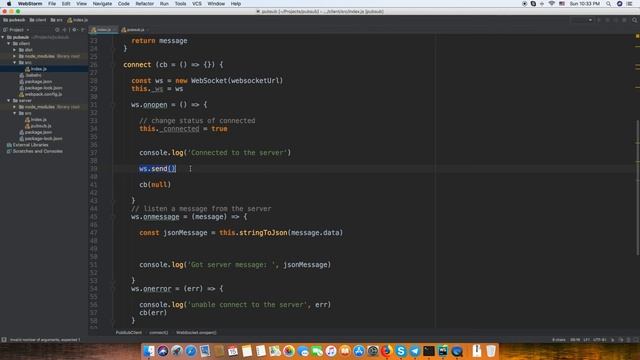640x360 pixels.
Task: Click the tool-window toggle icon in status bar corner
Action: [4, 340]
